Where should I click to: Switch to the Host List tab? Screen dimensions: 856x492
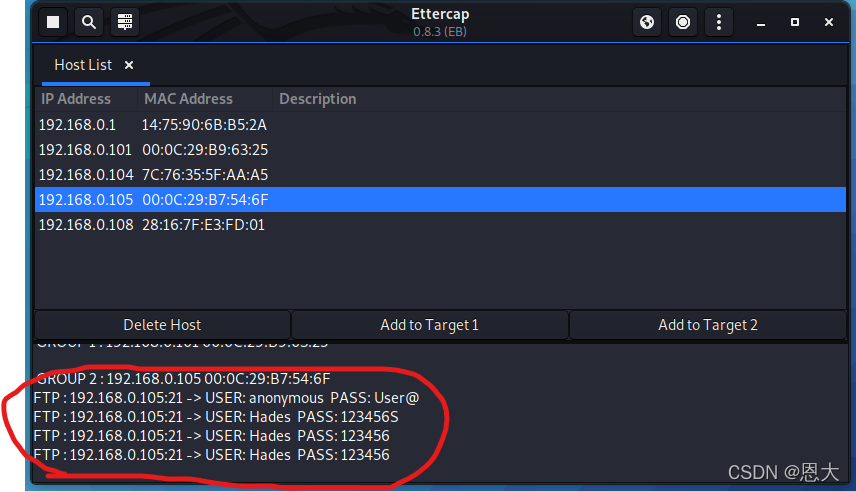[x=83, y=65]
